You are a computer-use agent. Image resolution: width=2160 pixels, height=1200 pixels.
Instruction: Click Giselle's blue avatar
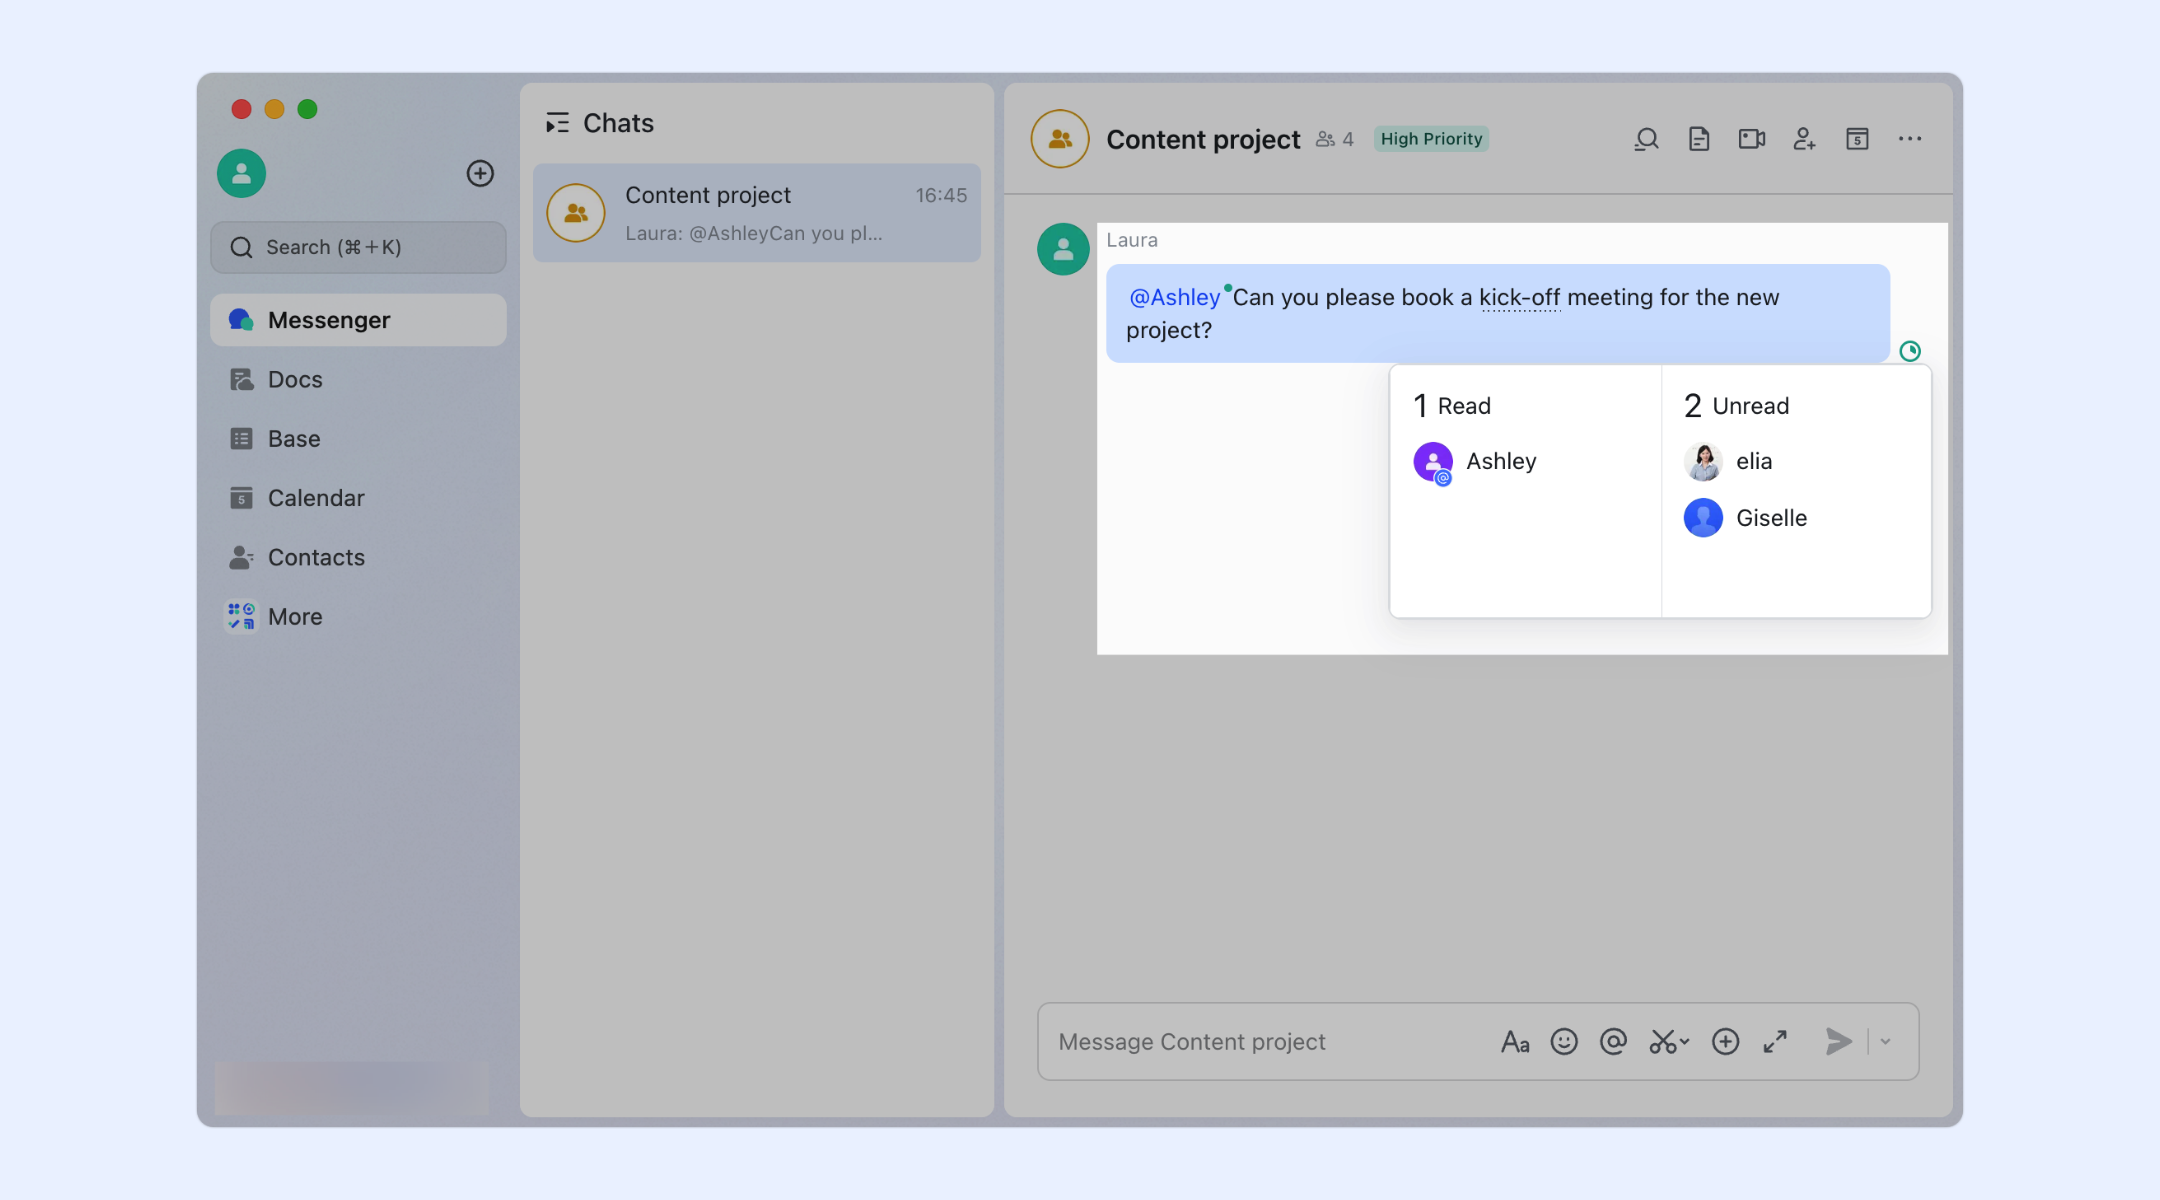coord(1703,518)
